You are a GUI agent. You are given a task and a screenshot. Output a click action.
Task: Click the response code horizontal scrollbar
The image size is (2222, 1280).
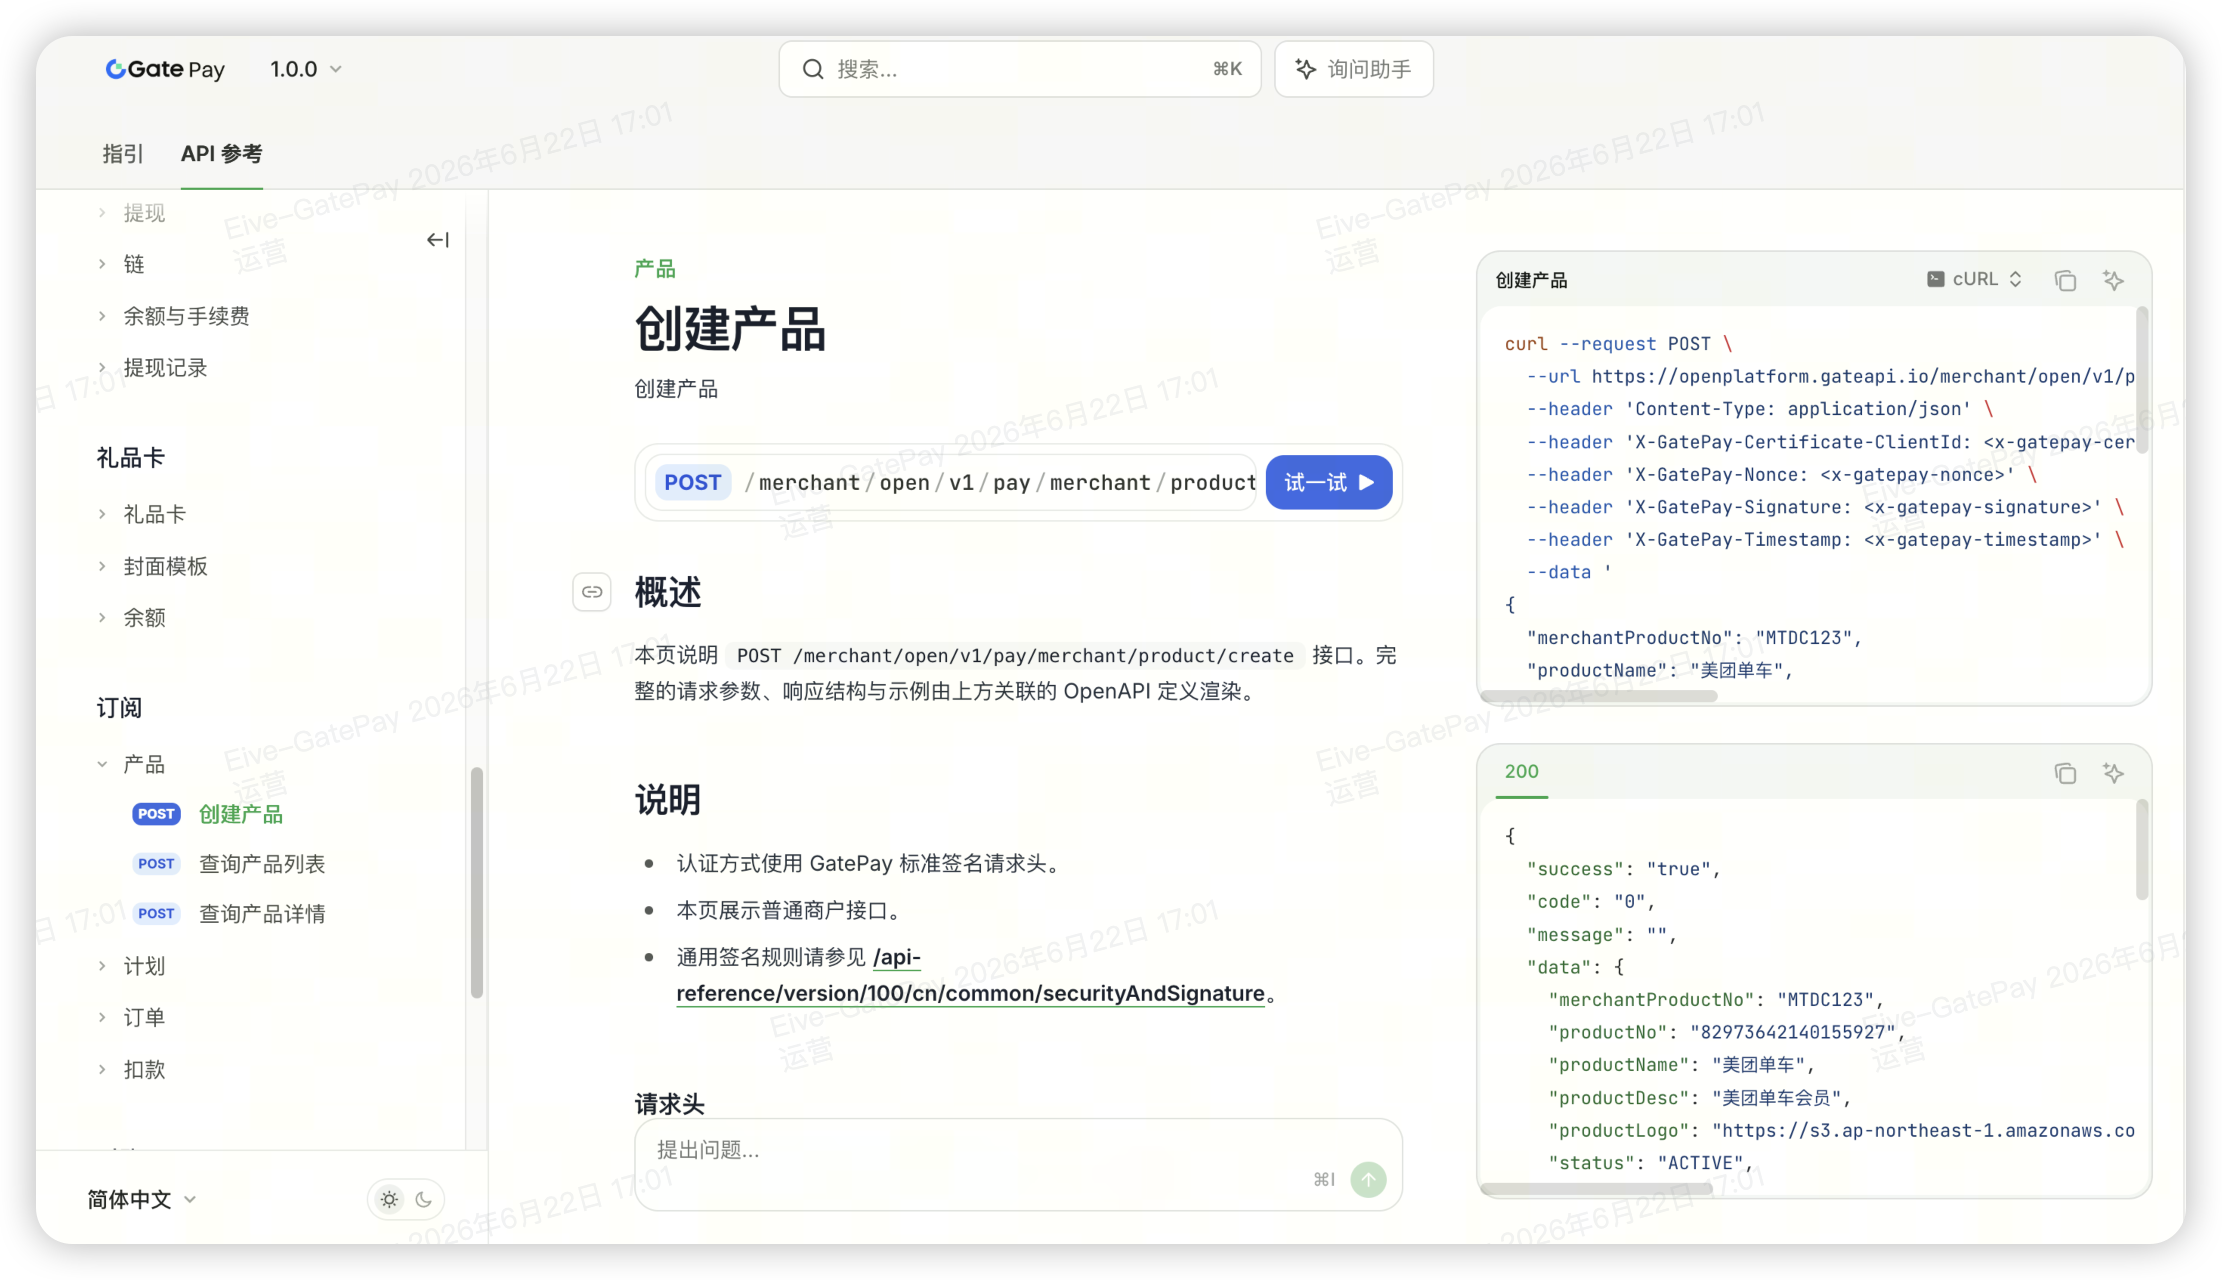[x=1597, y=1189]
